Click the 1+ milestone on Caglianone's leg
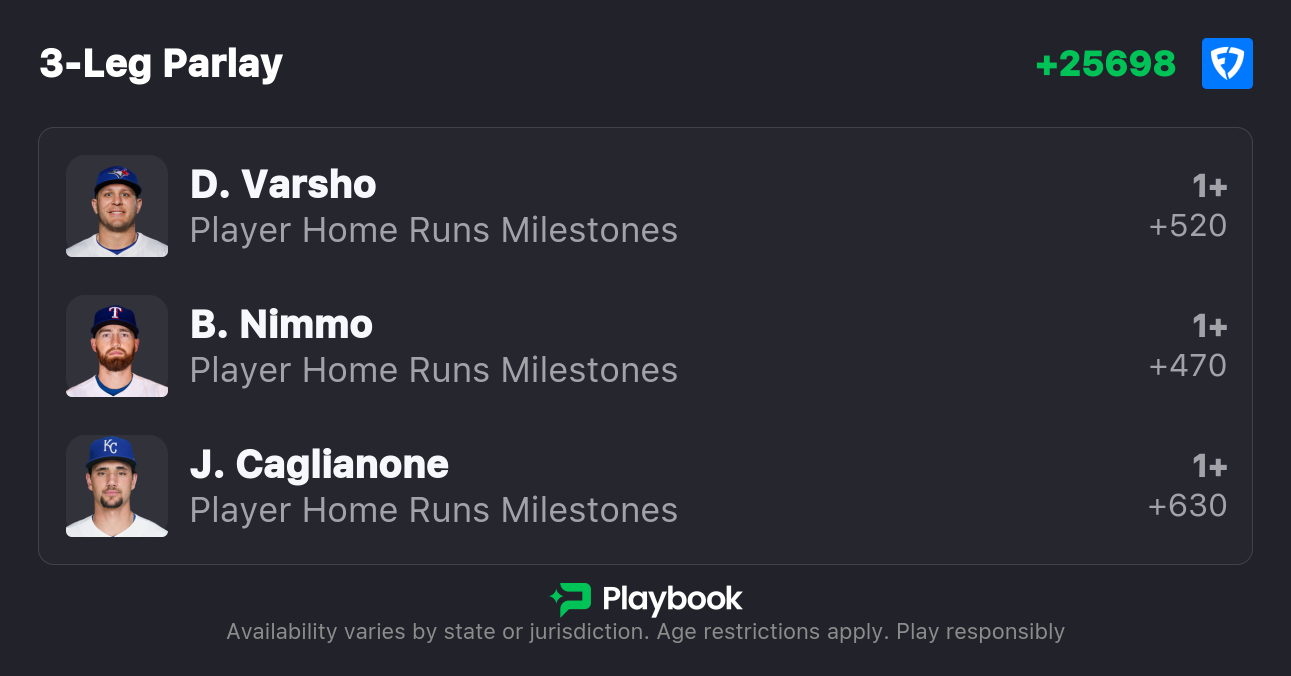This screenshot has height=676, width=1291. point(1209,467)
